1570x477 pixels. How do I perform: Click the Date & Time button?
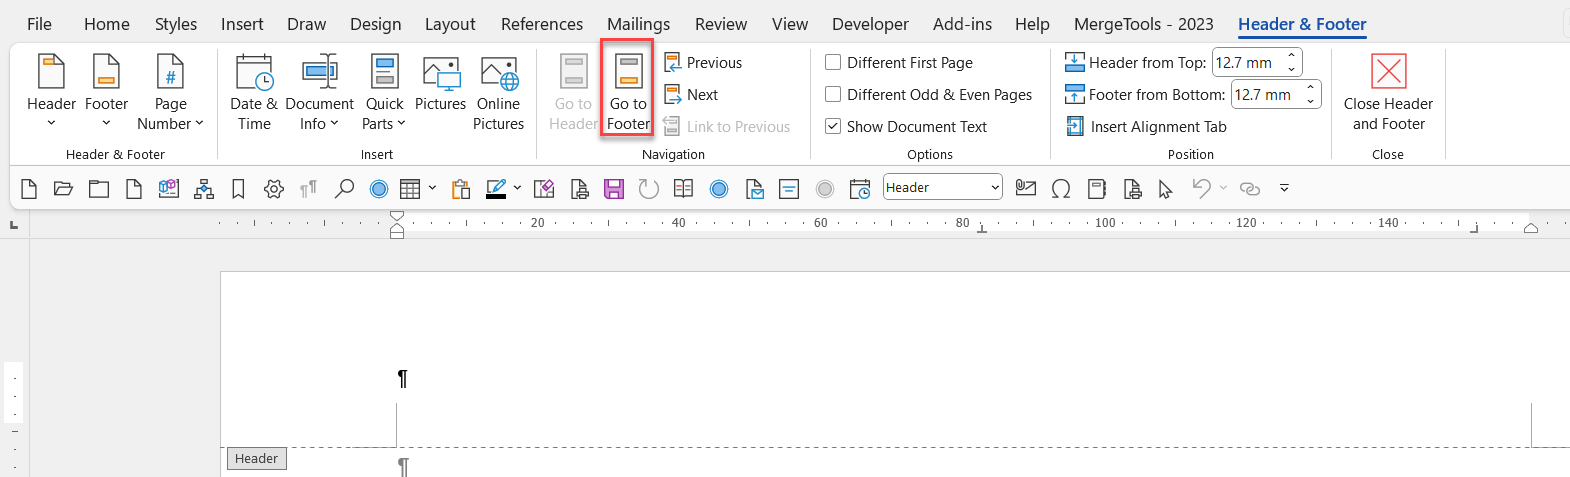click(x=254, y=93)
